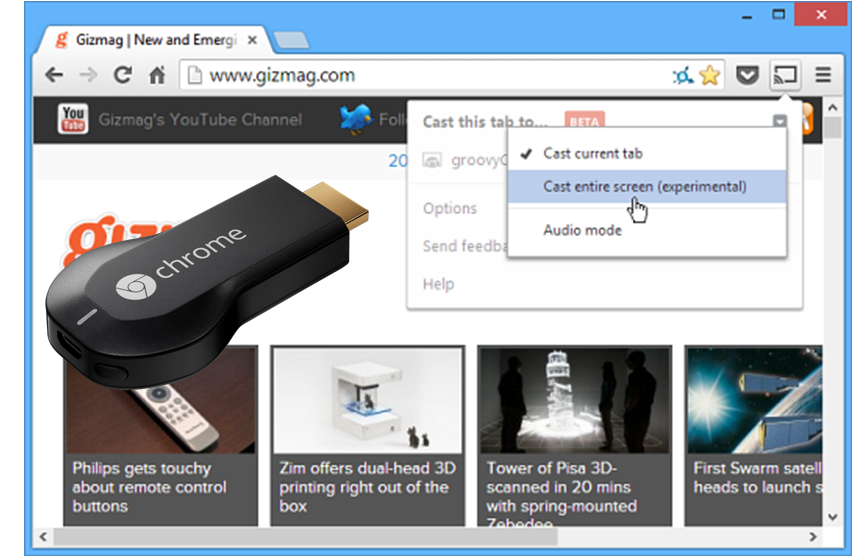
Task: Open the Chrome hamburger menu
Action: click(824, 75)
